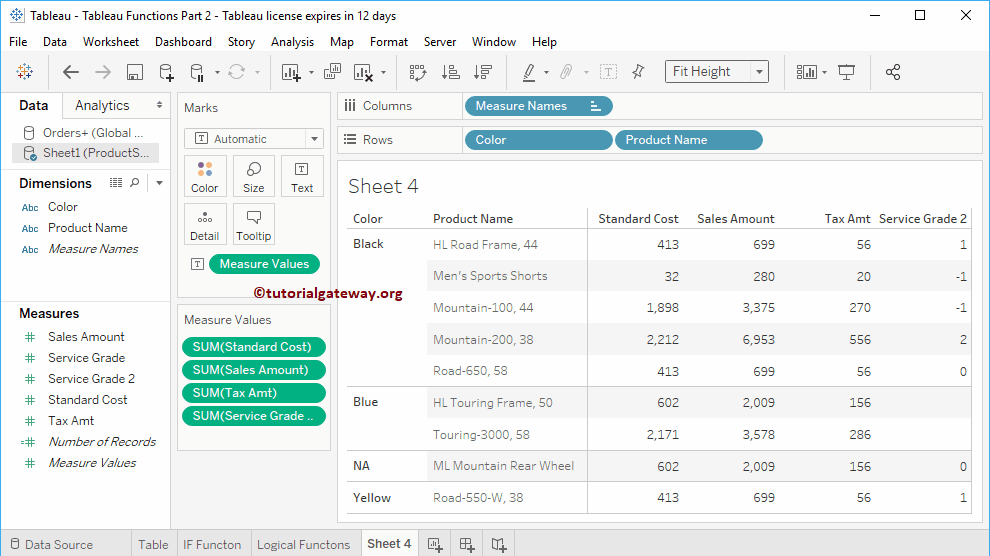This screenshot has height=556, width=990.
Task: Select the Number of Records measure
Action: (102, 442)
